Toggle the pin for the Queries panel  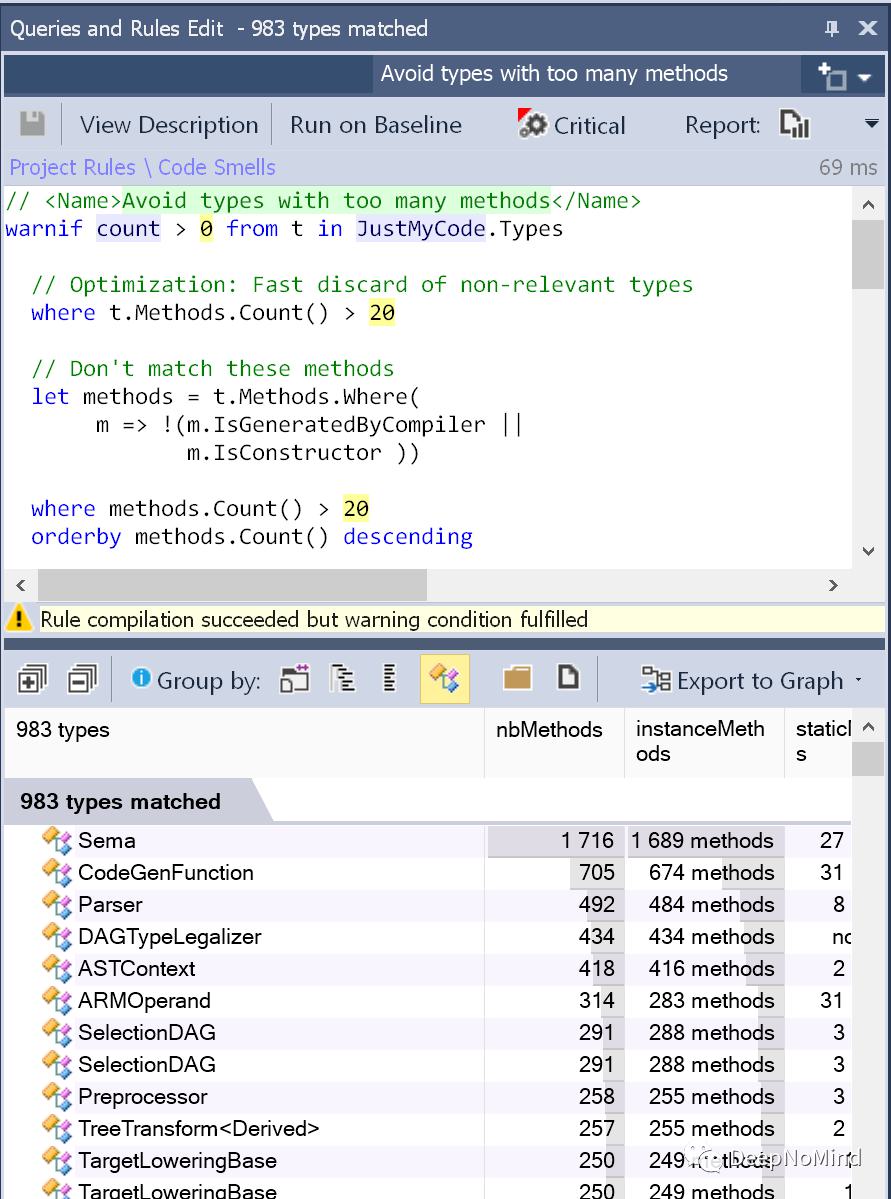[832, 29]
